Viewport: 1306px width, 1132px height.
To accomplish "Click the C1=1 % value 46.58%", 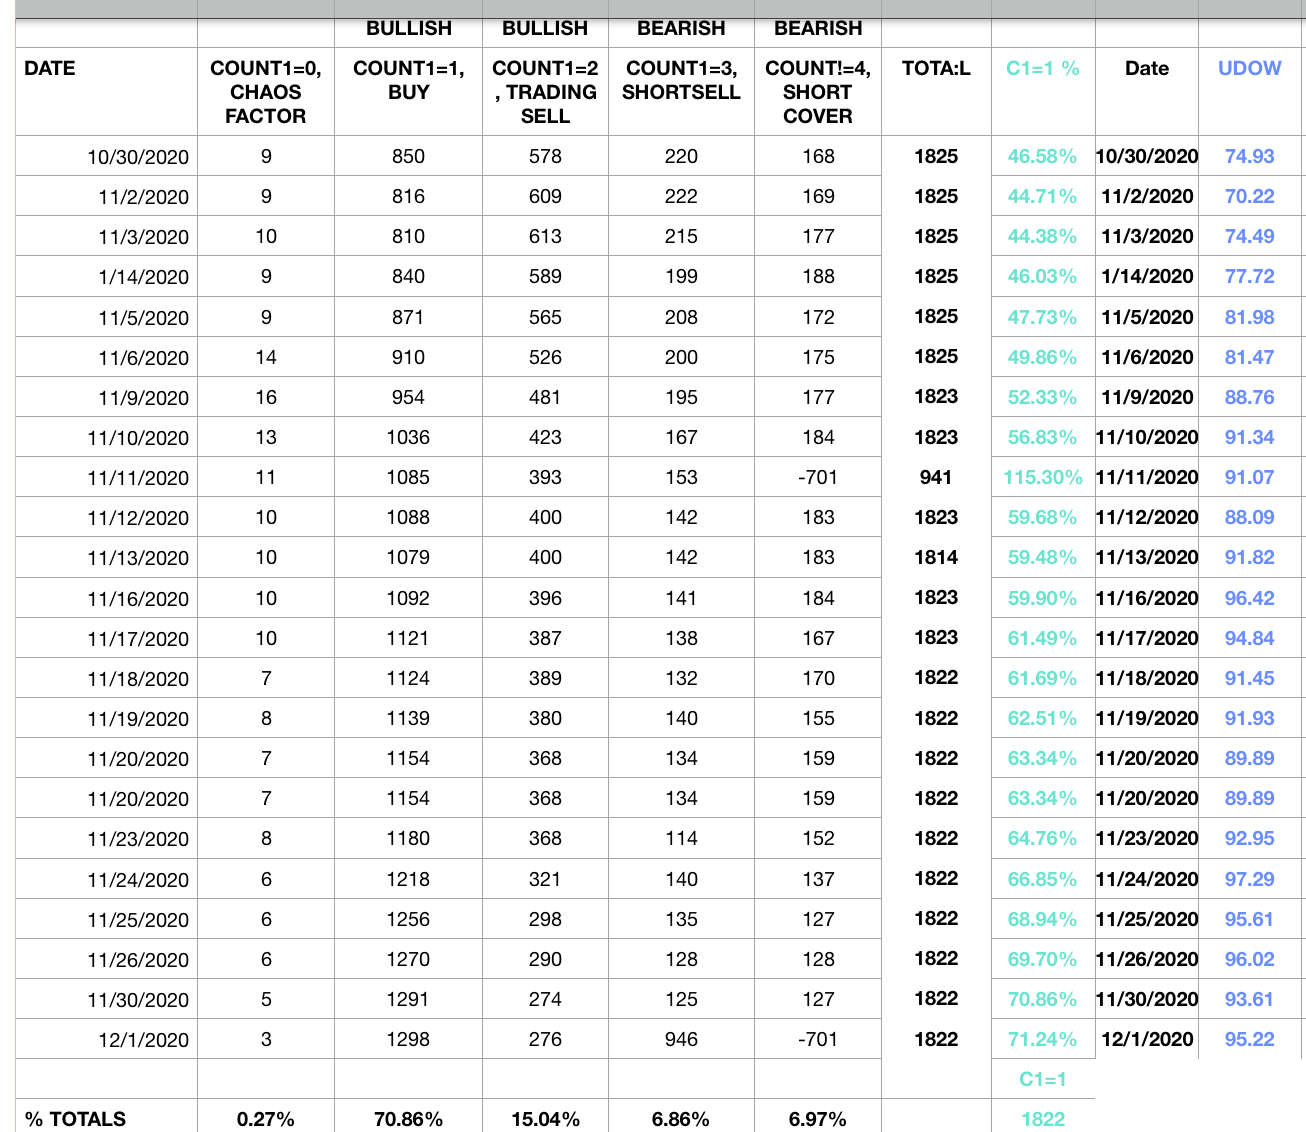I will pyautogui.click(x=1043, y=156).
